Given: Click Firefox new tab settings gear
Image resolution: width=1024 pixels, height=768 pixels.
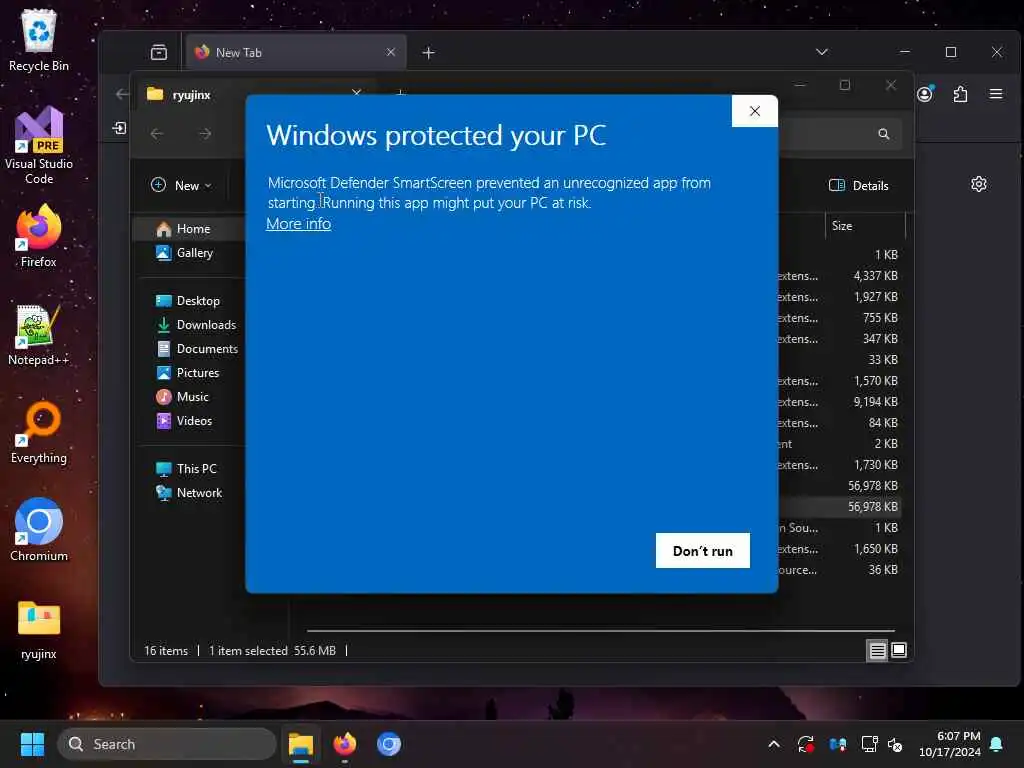Looking at the screenshot, I should [978, 184].
